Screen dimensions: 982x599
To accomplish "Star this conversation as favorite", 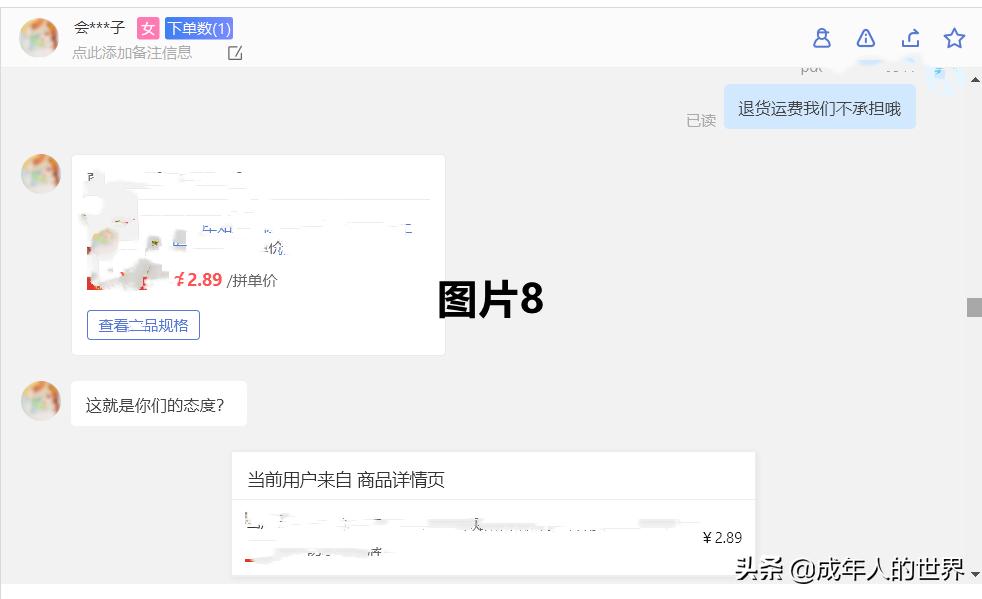I will [954, 38].
